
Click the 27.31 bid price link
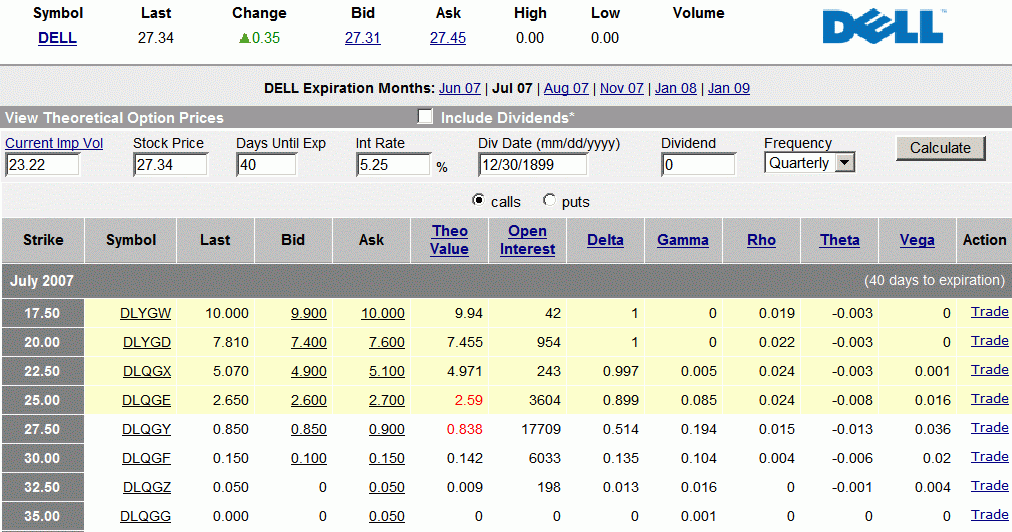[363, 38]
